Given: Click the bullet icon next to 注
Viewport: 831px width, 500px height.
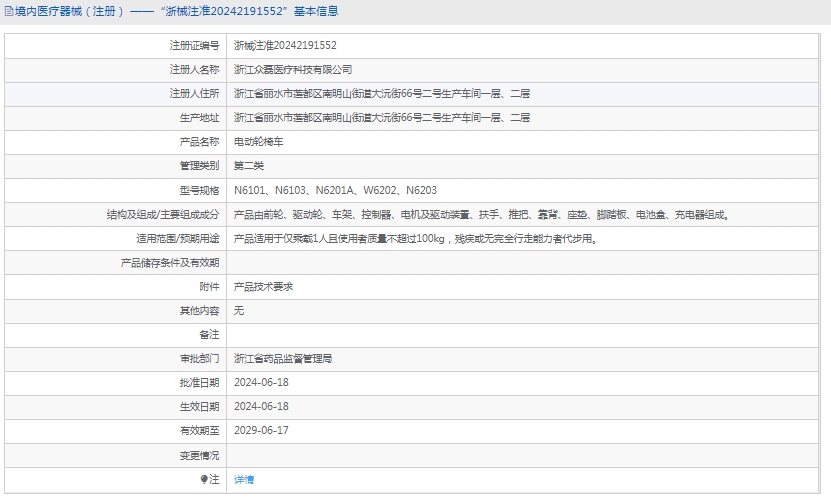Looking at the screenshot, I should pos(203,480).
